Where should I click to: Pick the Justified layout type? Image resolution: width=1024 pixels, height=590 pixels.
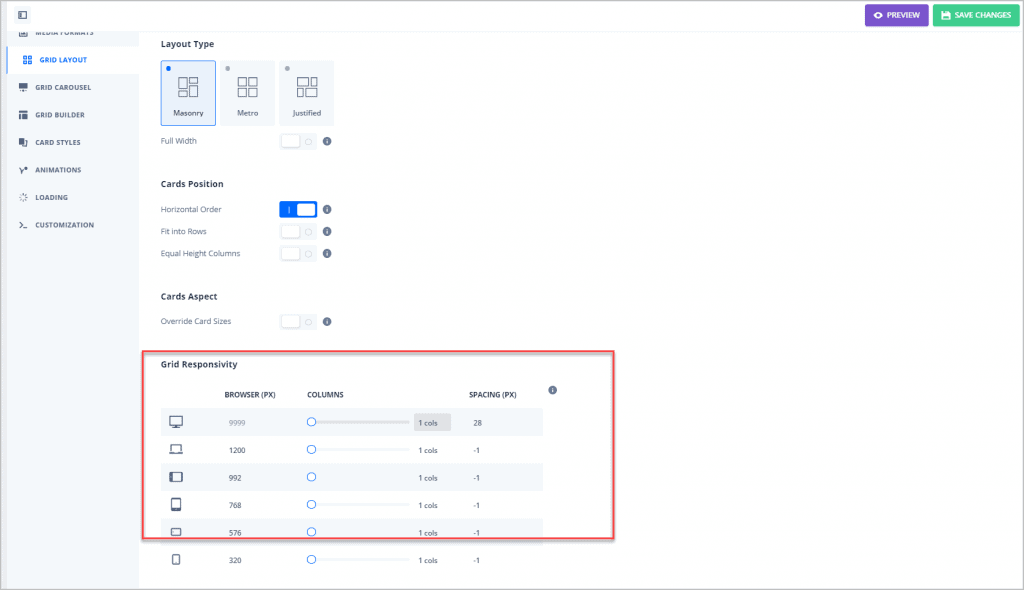click(x=307, y=93)
